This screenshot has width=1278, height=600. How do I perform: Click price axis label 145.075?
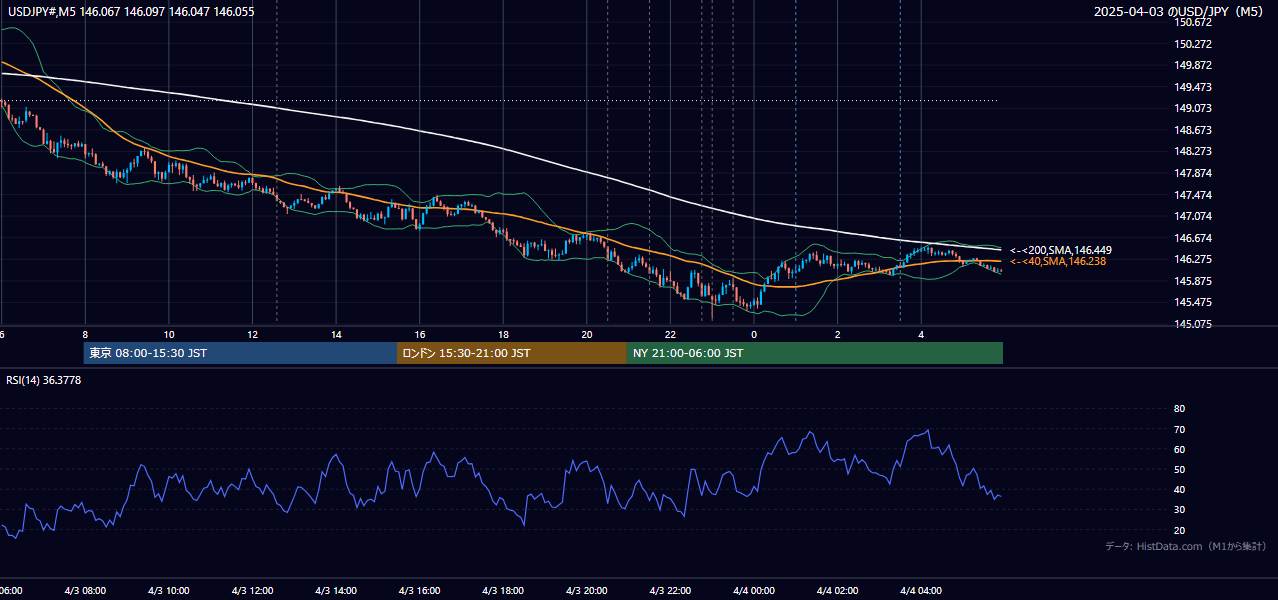tap(1193, 324)
